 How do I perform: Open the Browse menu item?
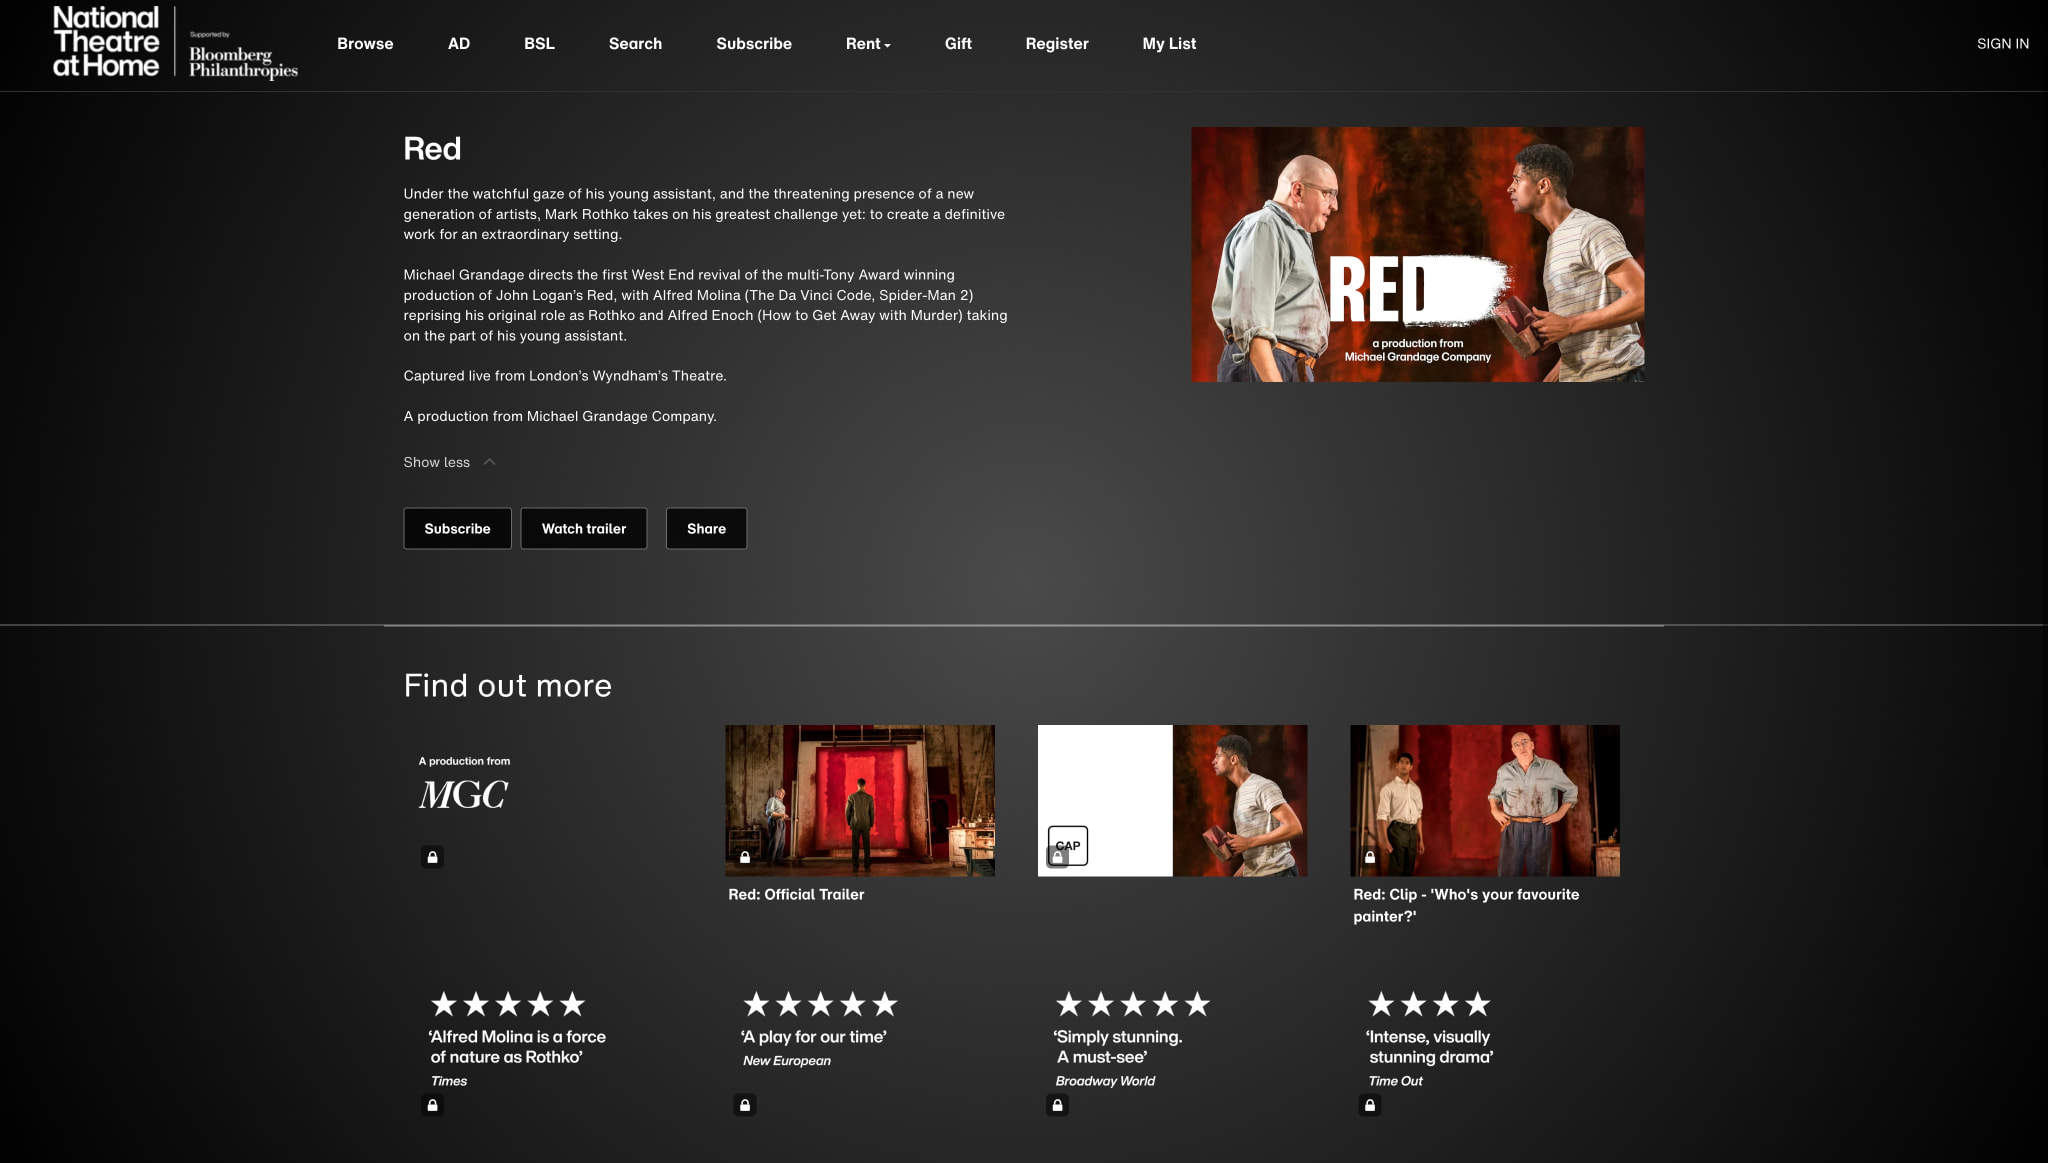(x=365, y=44)
